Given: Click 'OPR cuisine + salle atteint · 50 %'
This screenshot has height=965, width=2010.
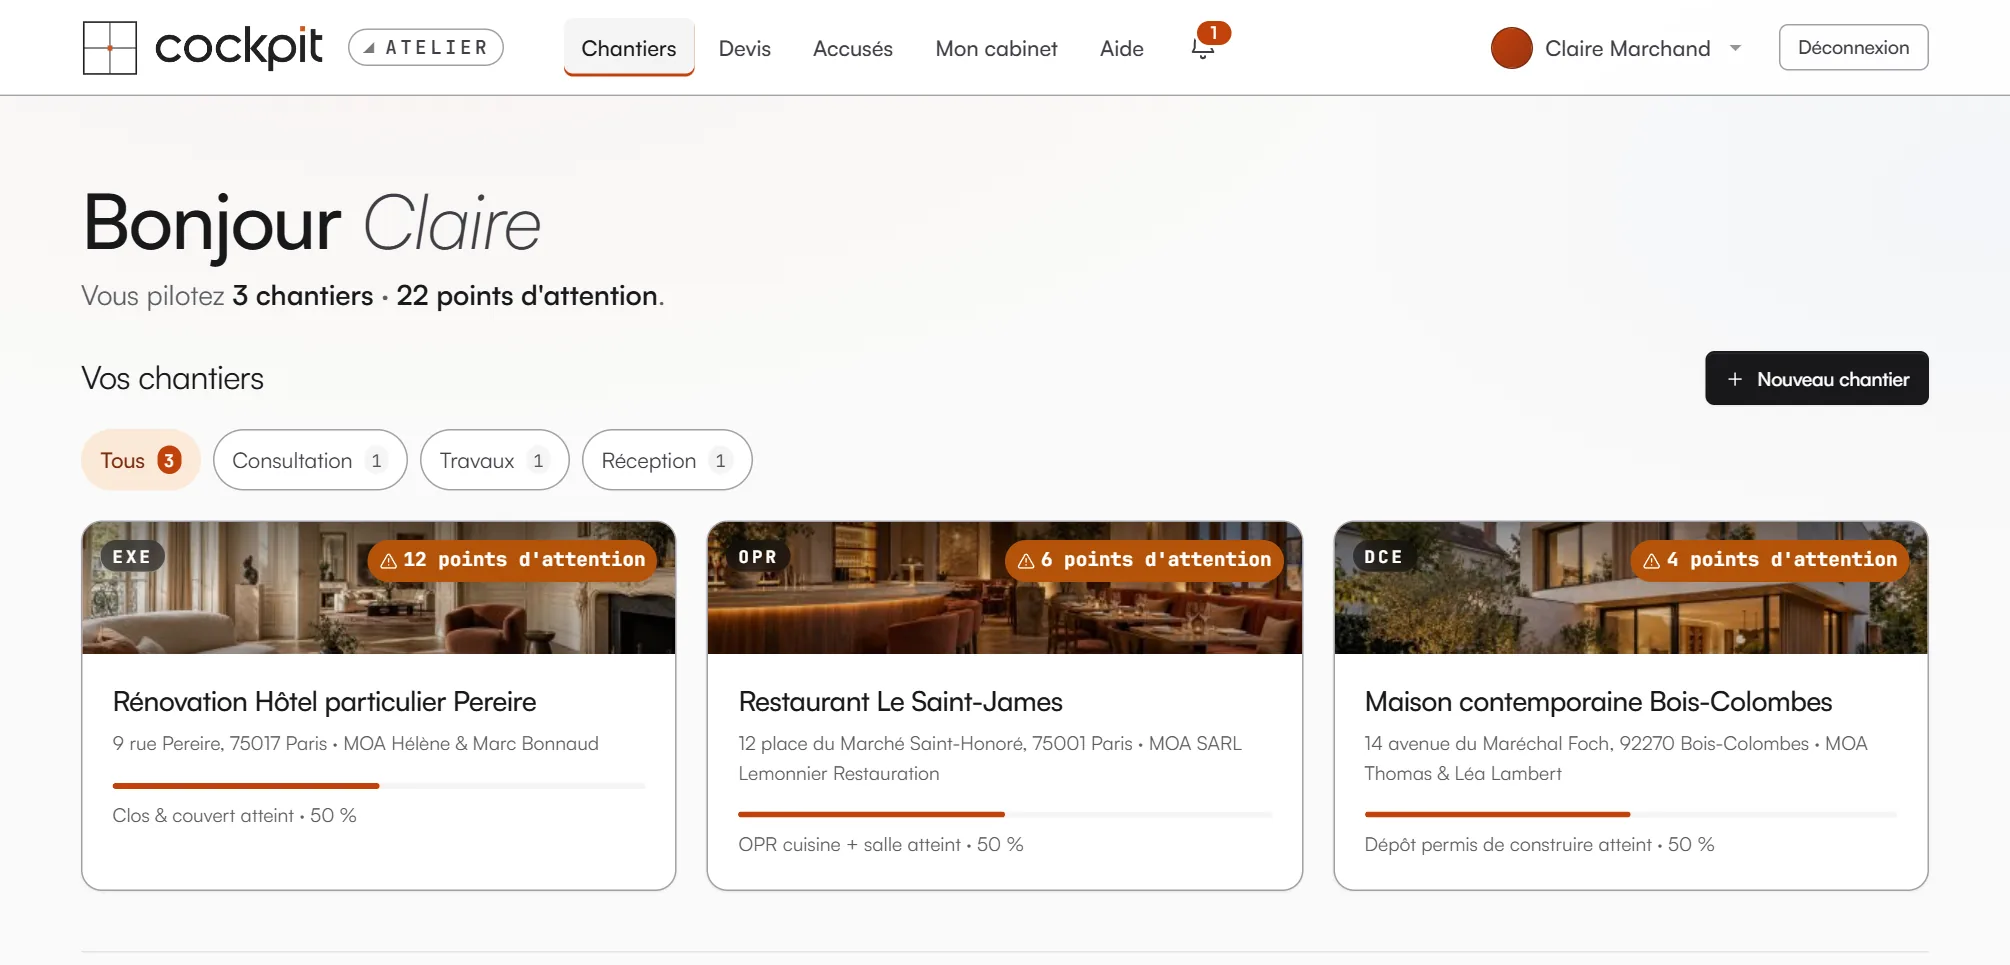Looking at the screenshot, I should click(x=881, y=845).
